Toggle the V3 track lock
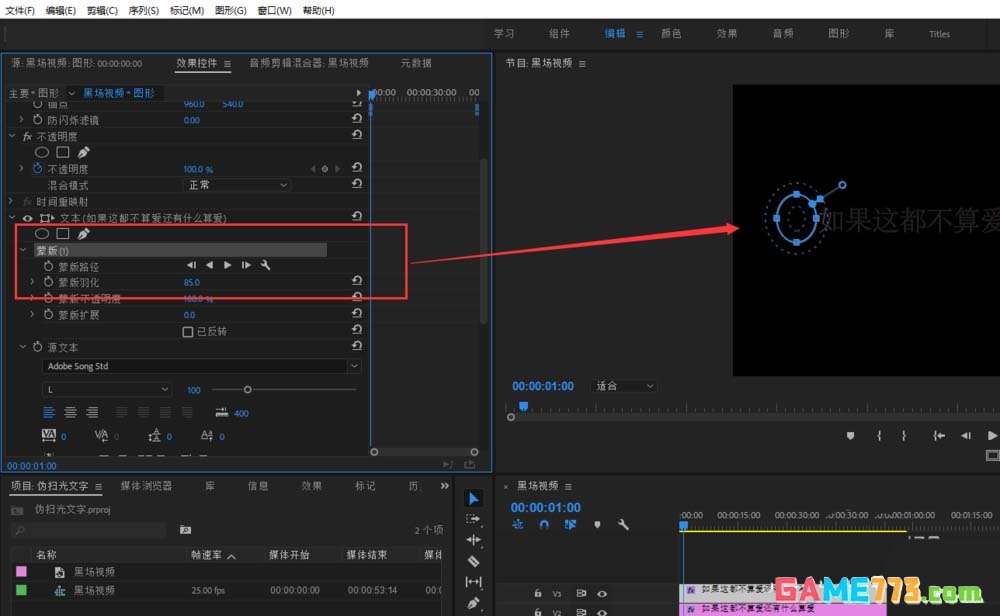 coord(538,593)
